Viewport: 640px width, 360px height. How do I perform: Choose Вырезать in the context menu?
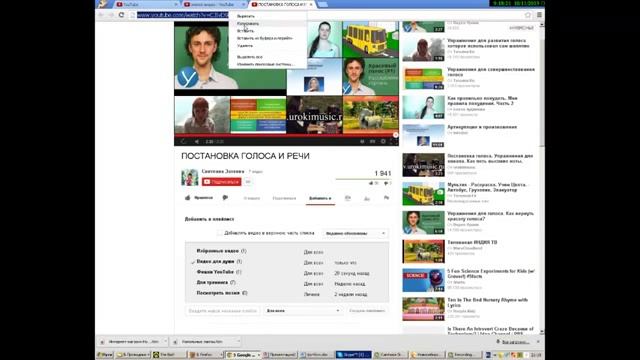246,16
